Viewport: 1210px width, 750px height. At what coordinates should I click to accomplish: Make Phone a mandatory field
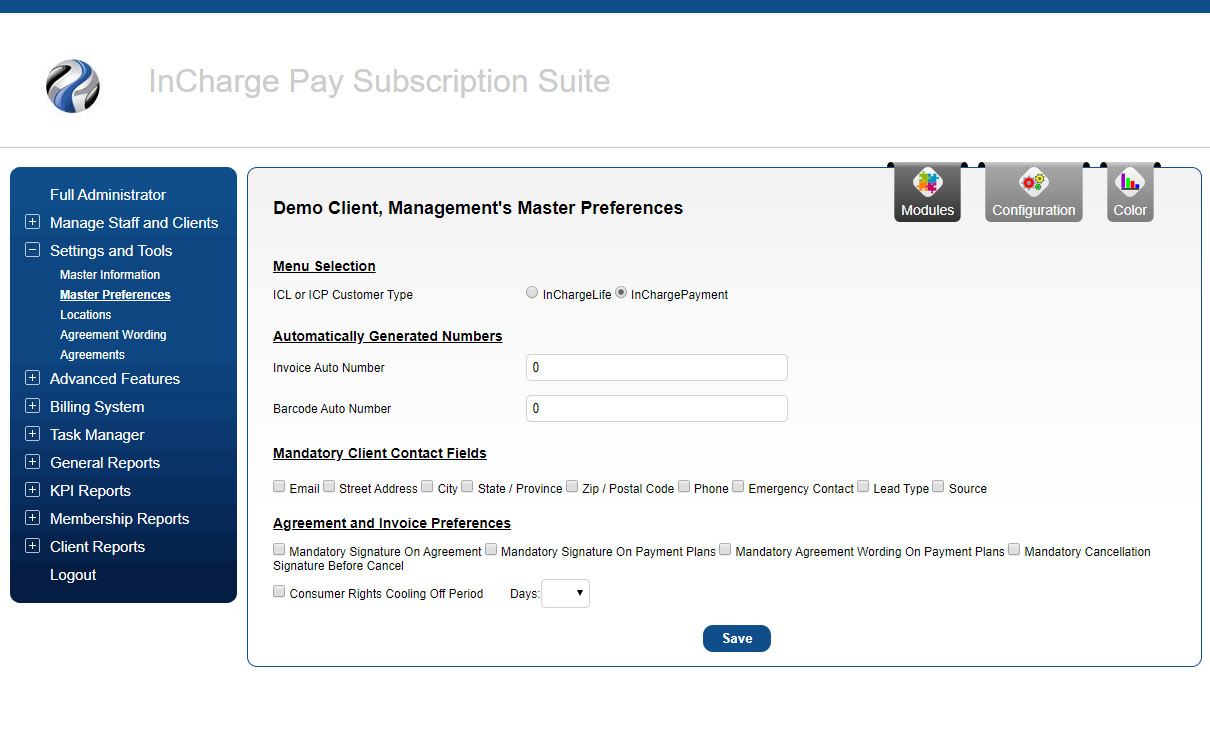(x=684, y=487)
